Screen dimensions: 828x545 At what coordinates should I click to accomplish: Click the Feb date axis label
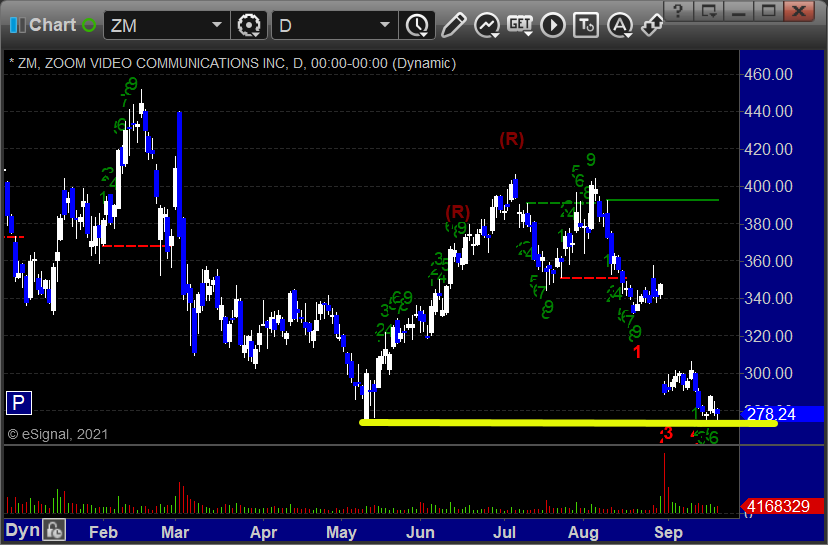(103, 532)
